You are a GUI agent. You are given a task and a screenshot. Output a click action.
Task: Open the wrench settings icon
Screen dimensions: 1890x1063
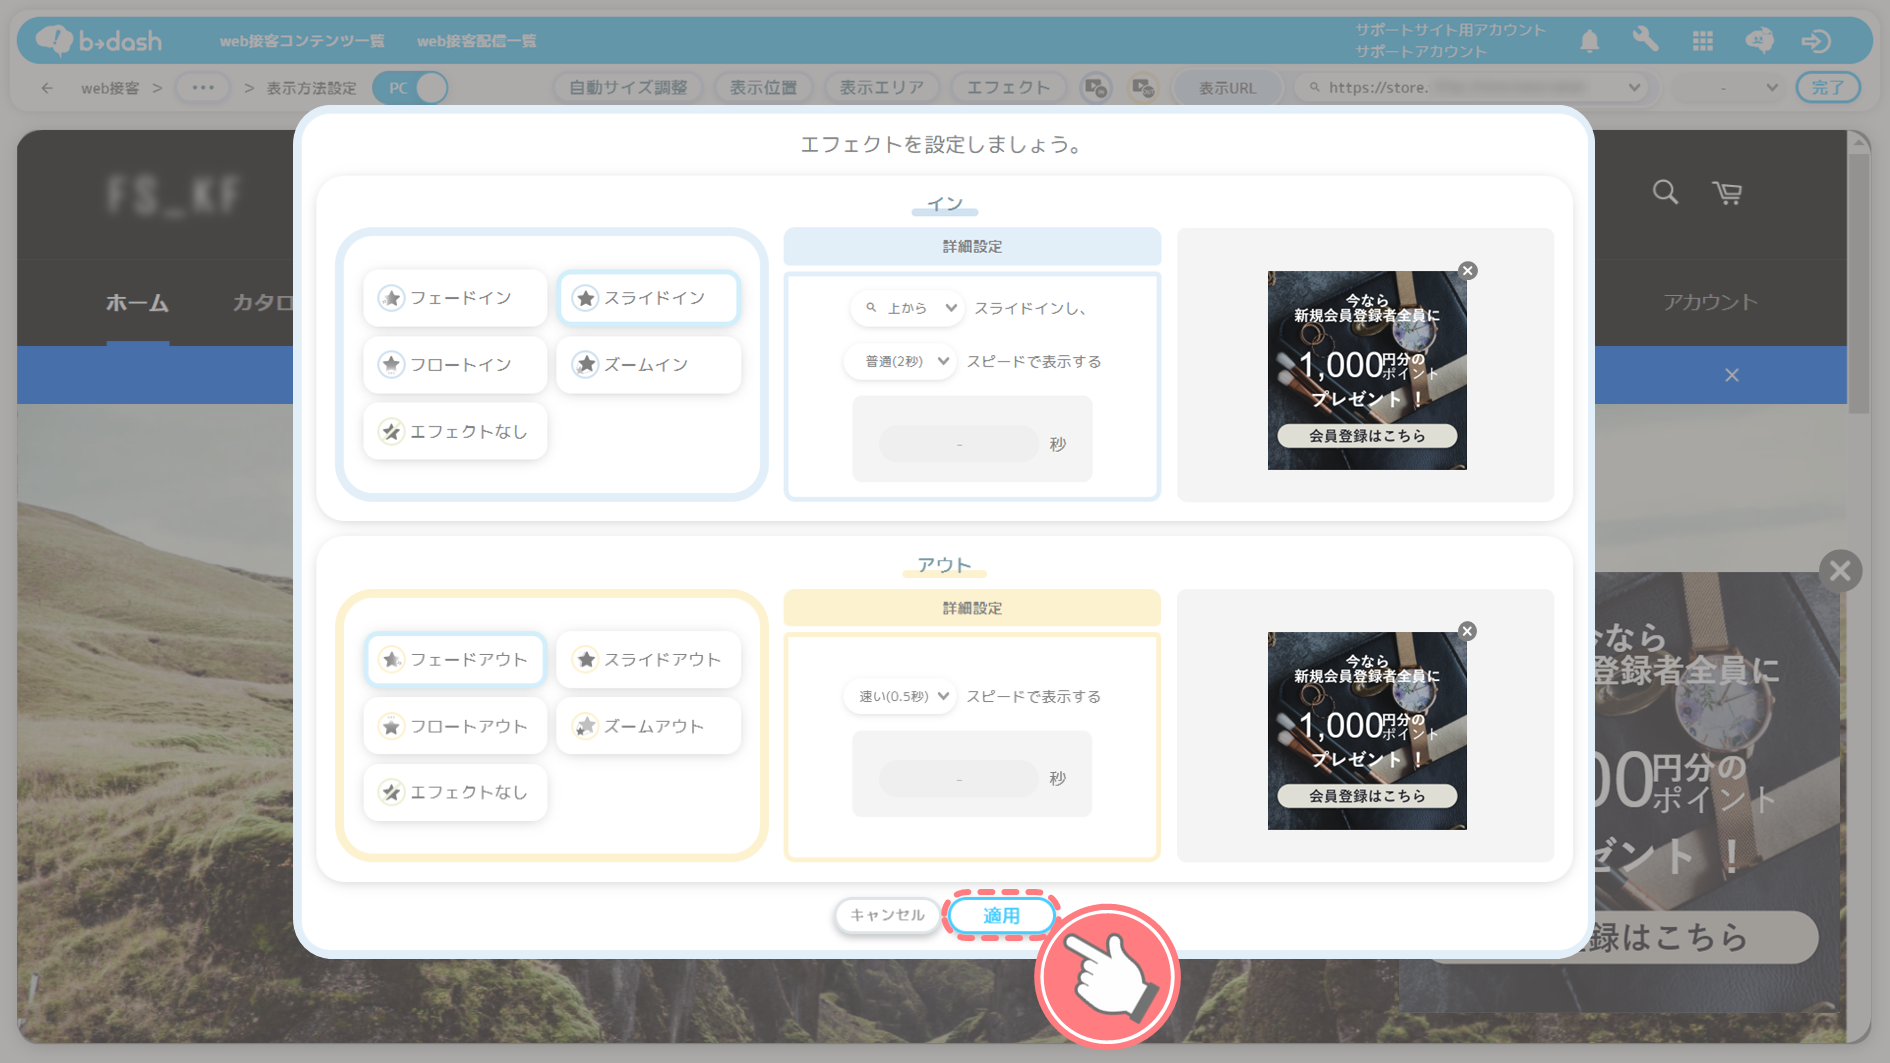point(1645,40)
